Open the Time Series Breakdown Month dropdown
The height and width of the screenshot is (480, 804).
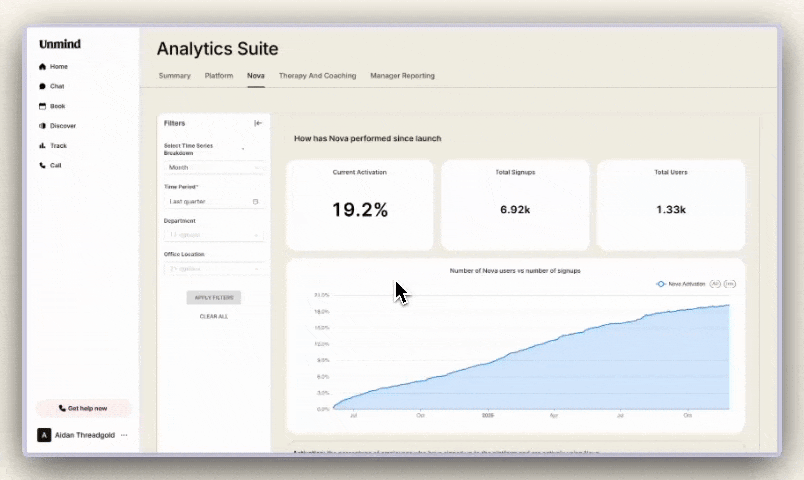pyautogui.click(x=213, y=168)
